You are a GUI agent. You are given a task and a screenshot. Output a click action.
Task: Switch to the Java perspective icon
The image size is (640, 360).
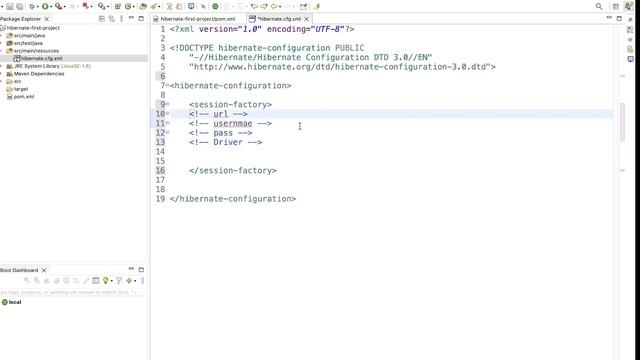629,7
